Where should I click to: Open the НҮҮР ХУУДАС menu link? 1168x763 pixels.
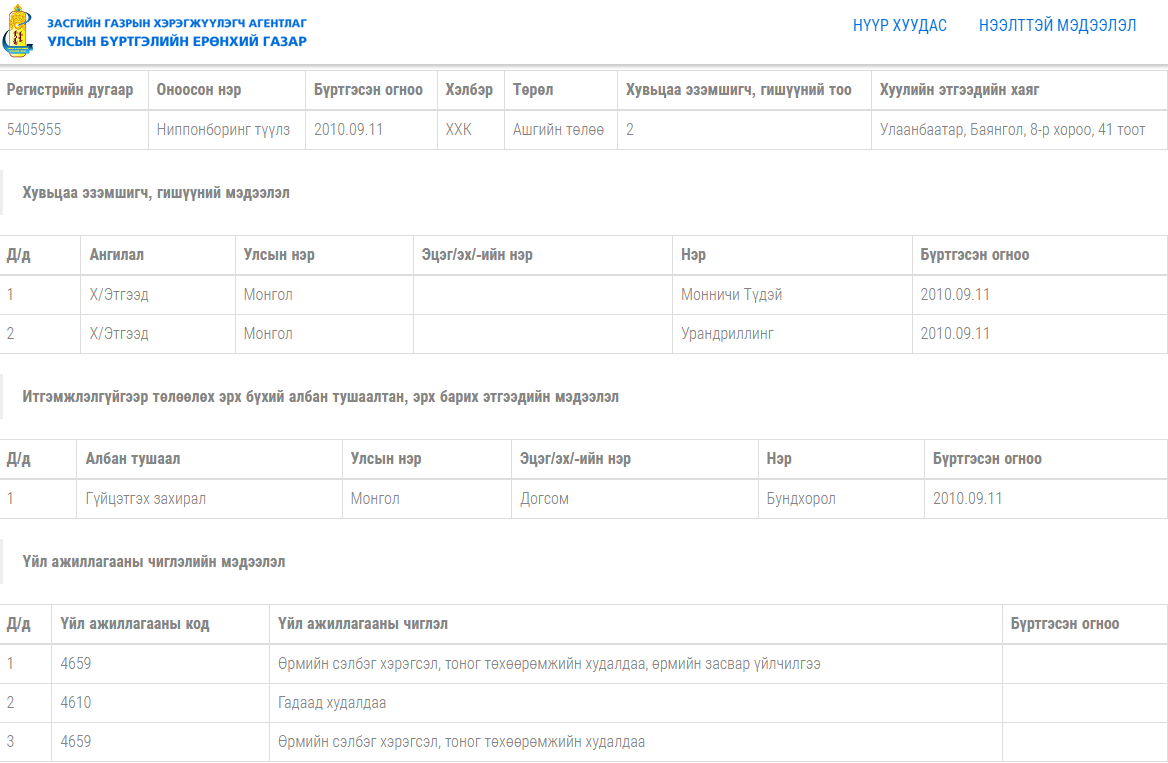click(899, 26)
